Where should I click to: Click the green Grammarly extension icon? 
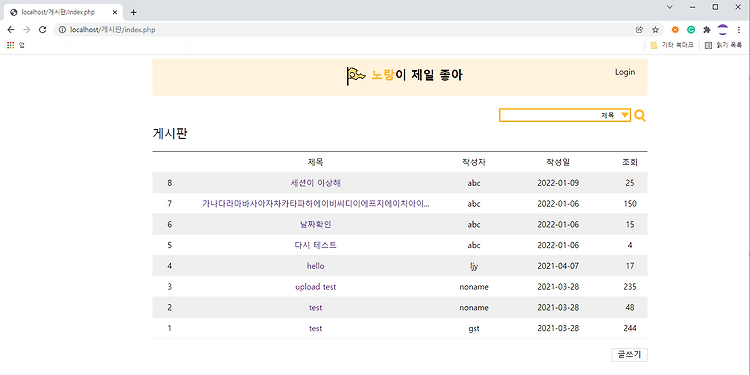[691, 30]
